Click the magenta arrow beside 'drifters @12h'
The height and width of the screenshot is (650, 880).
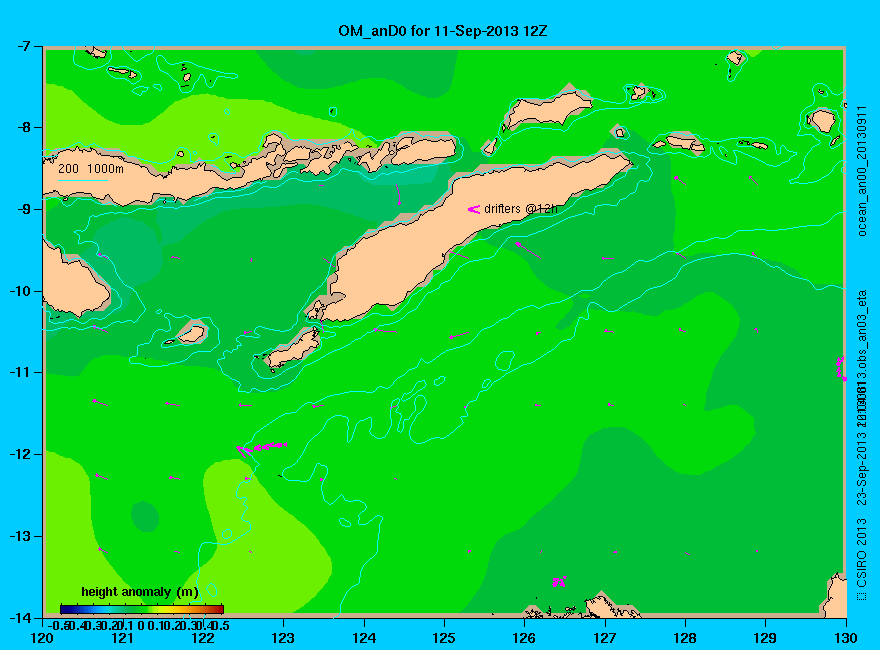(x=474, y=209)
